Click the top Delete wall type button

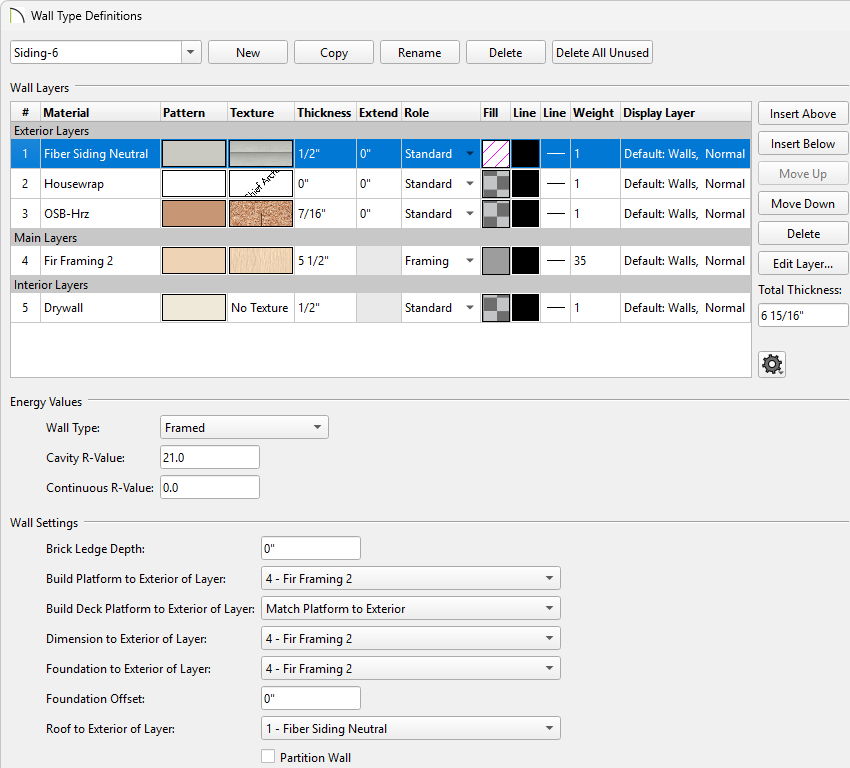click(505, 53)
